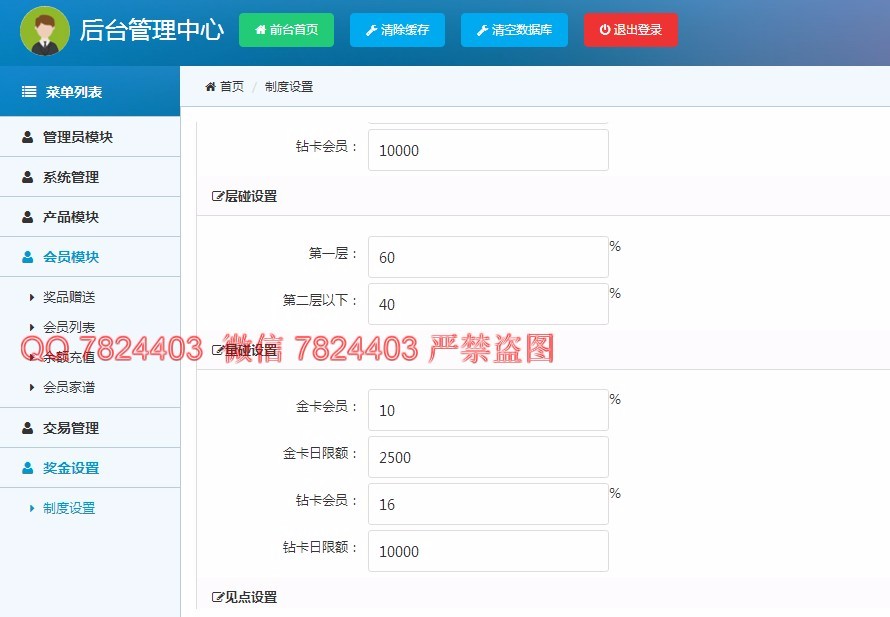Click the 清空数据库 clear database button

(514, 30)
